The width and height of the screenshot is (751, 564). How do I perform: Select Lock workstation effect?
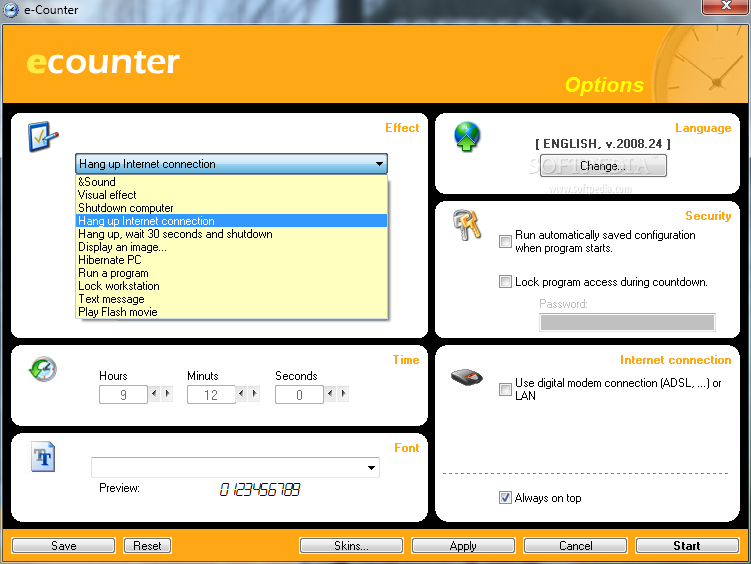click(232, 286)
